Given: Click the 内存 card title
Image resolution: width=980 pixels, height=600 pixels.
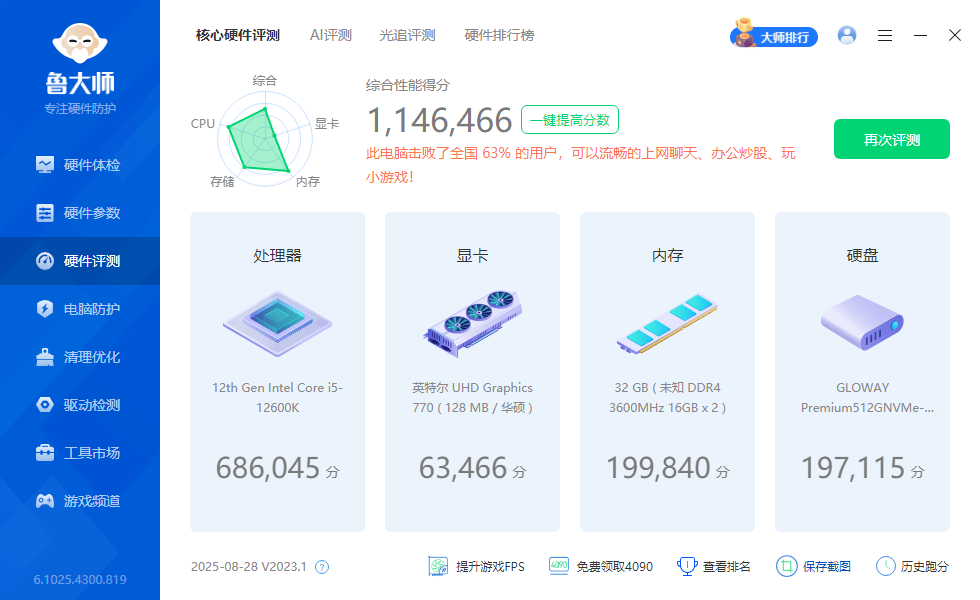Looking at the screenshot, I should 668,256.
